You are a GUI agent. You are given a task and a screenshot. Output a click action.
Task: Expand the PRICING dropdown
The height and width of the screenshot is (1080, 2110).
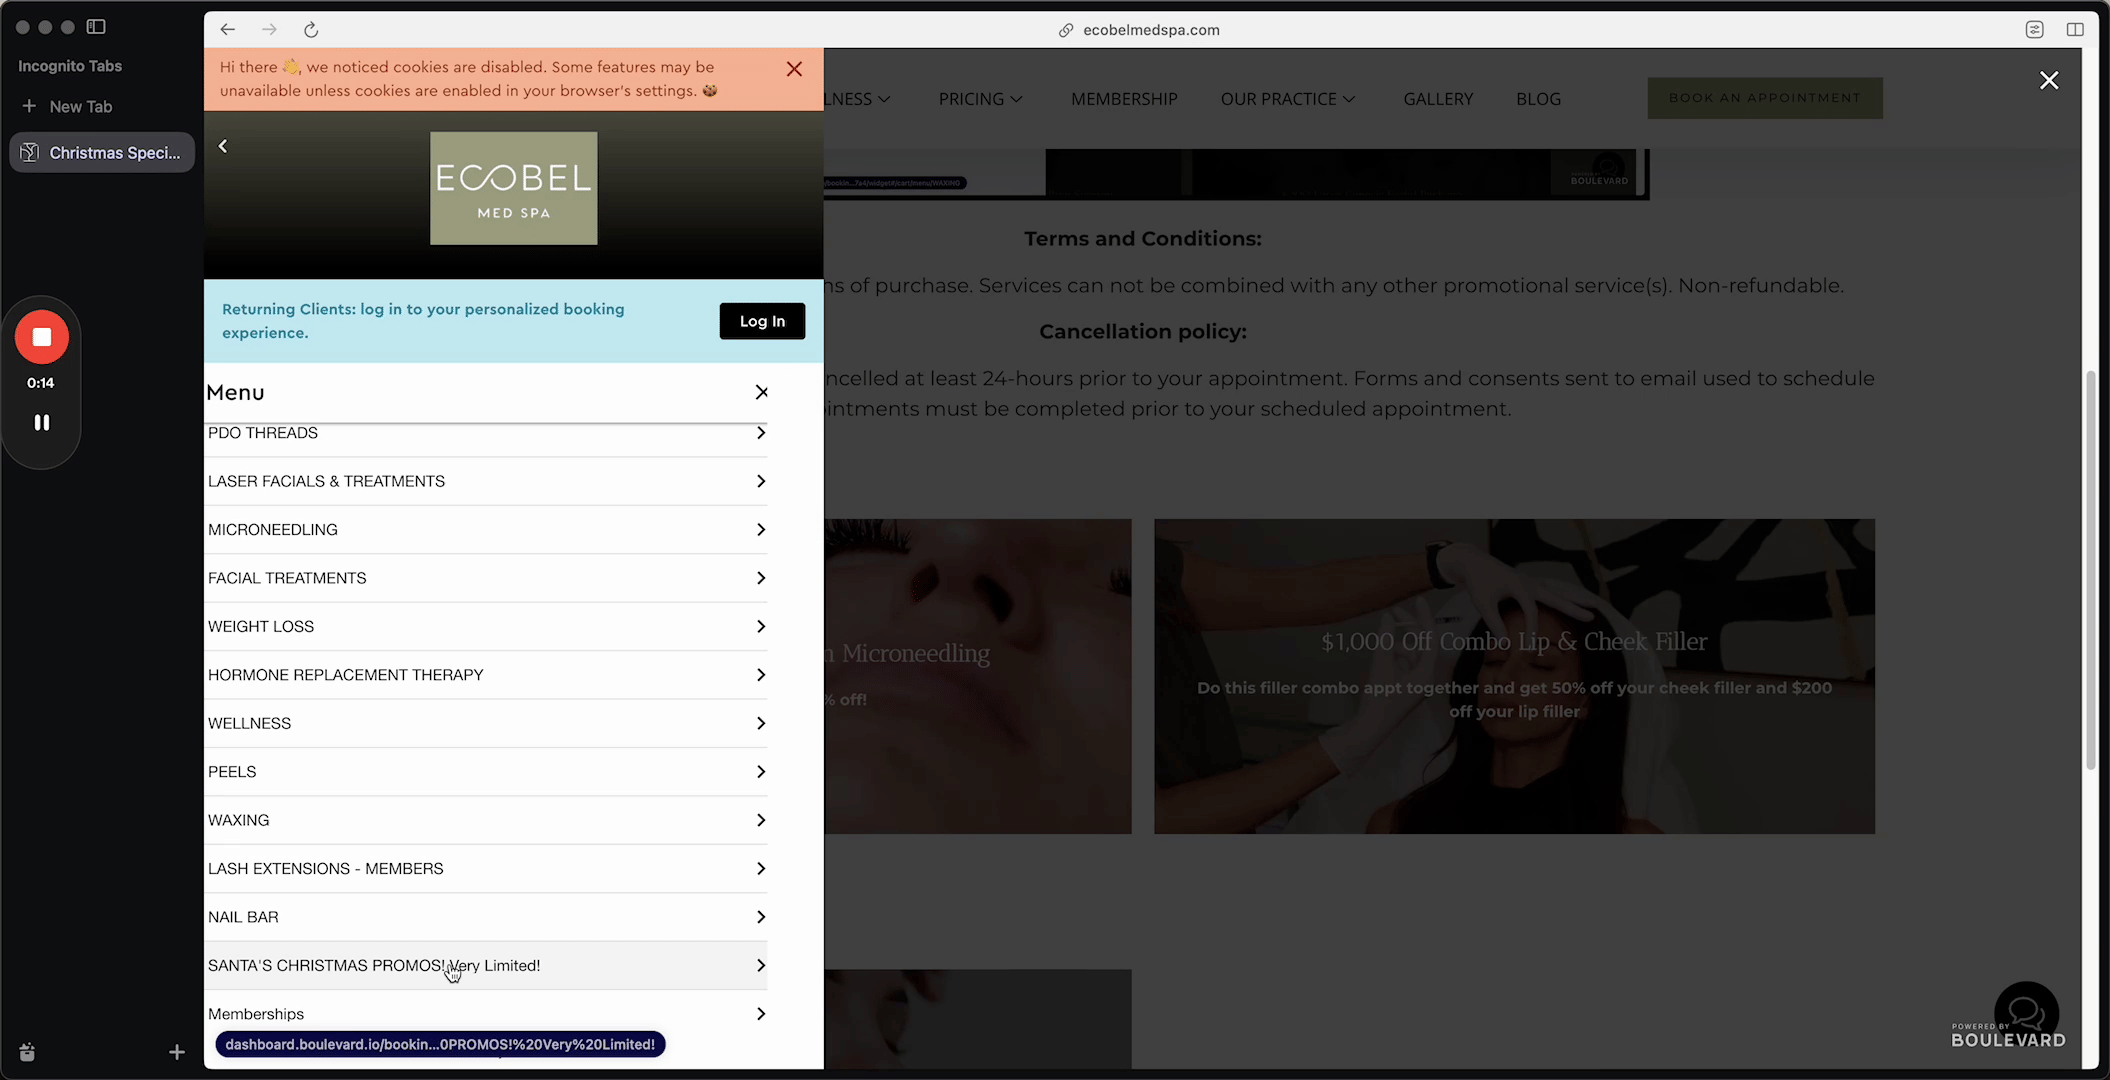coord(980,99)
